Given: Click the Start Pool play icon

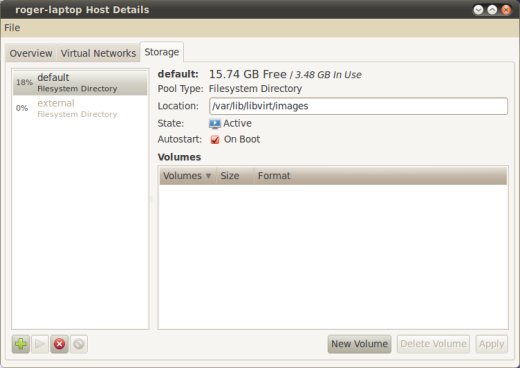Looking at the screenshot, I should (x=40, y=344).
